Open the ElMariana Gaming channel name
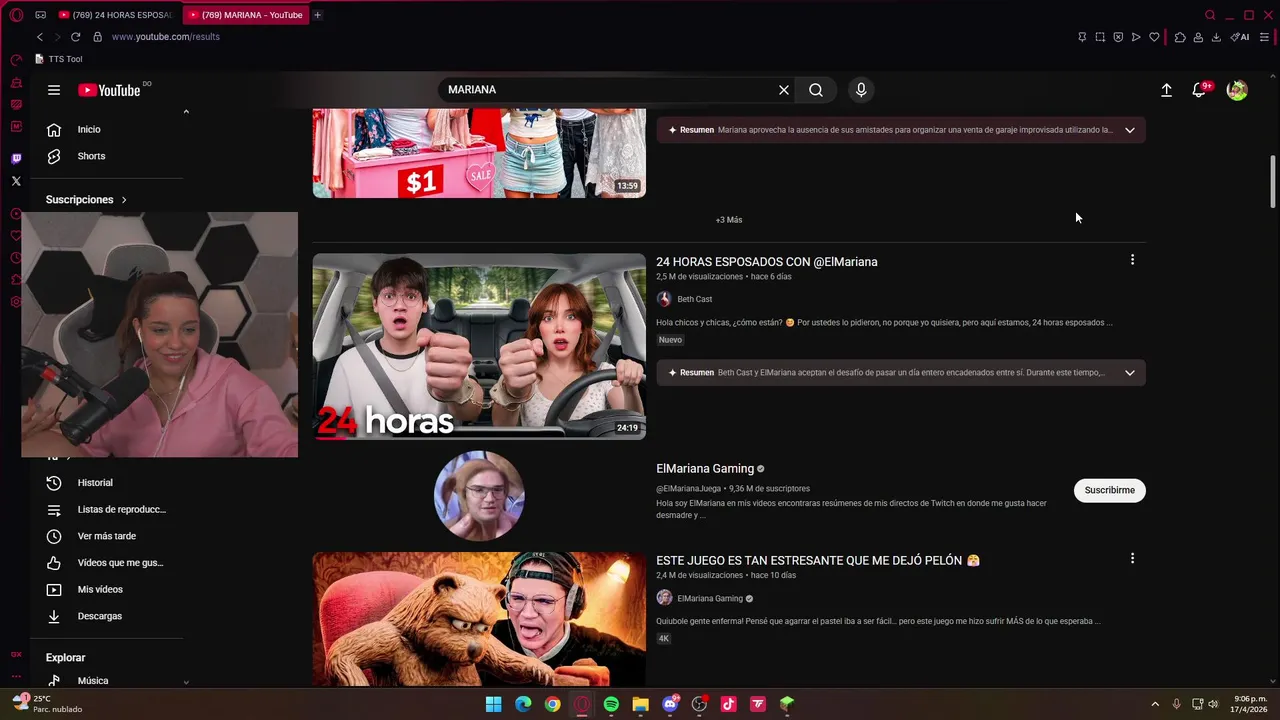 705,469
